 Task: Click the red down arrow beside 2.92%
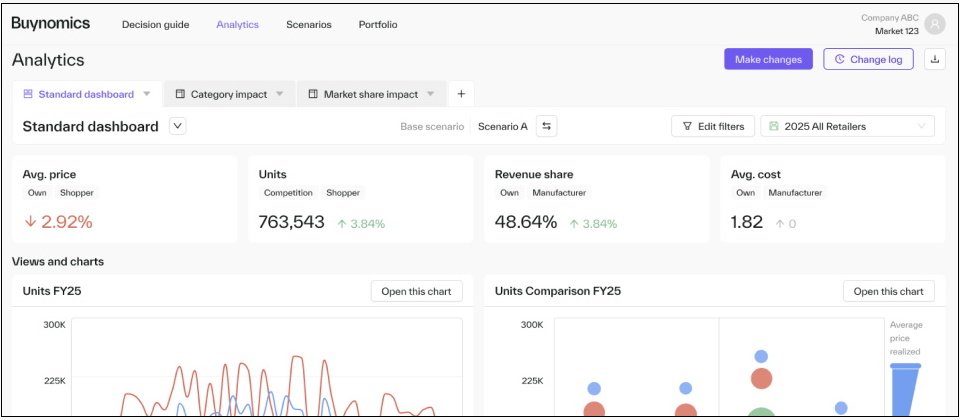[30, 222]
